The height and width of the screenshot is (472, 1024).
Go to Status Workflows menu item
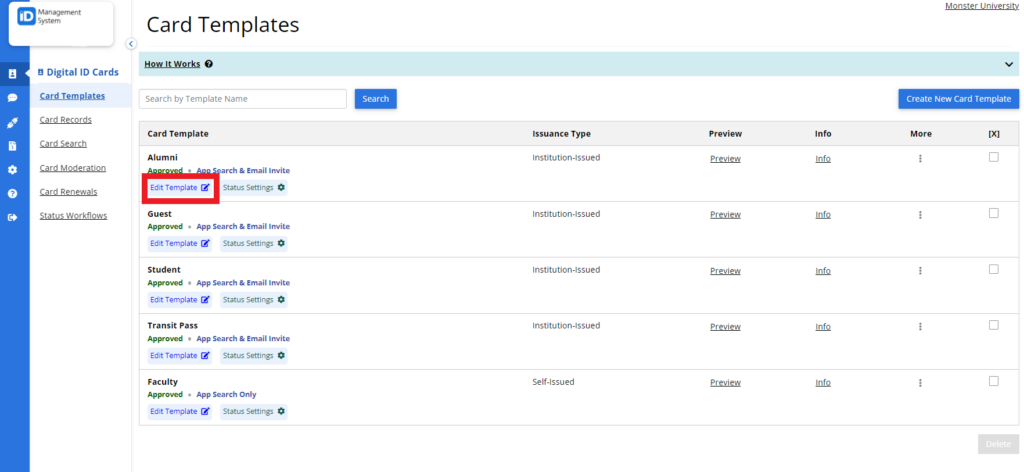point(73,215)
